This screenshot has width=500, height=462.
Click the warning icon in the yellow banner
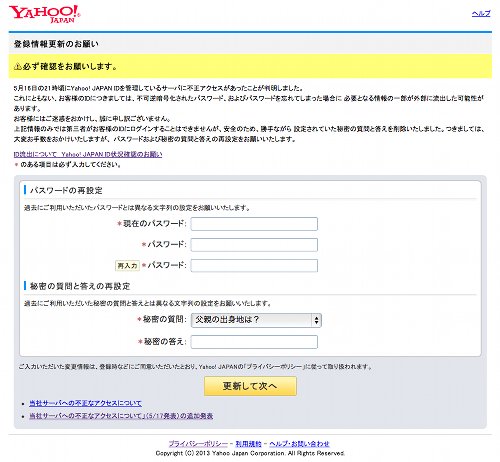click(x=18, y=66)
